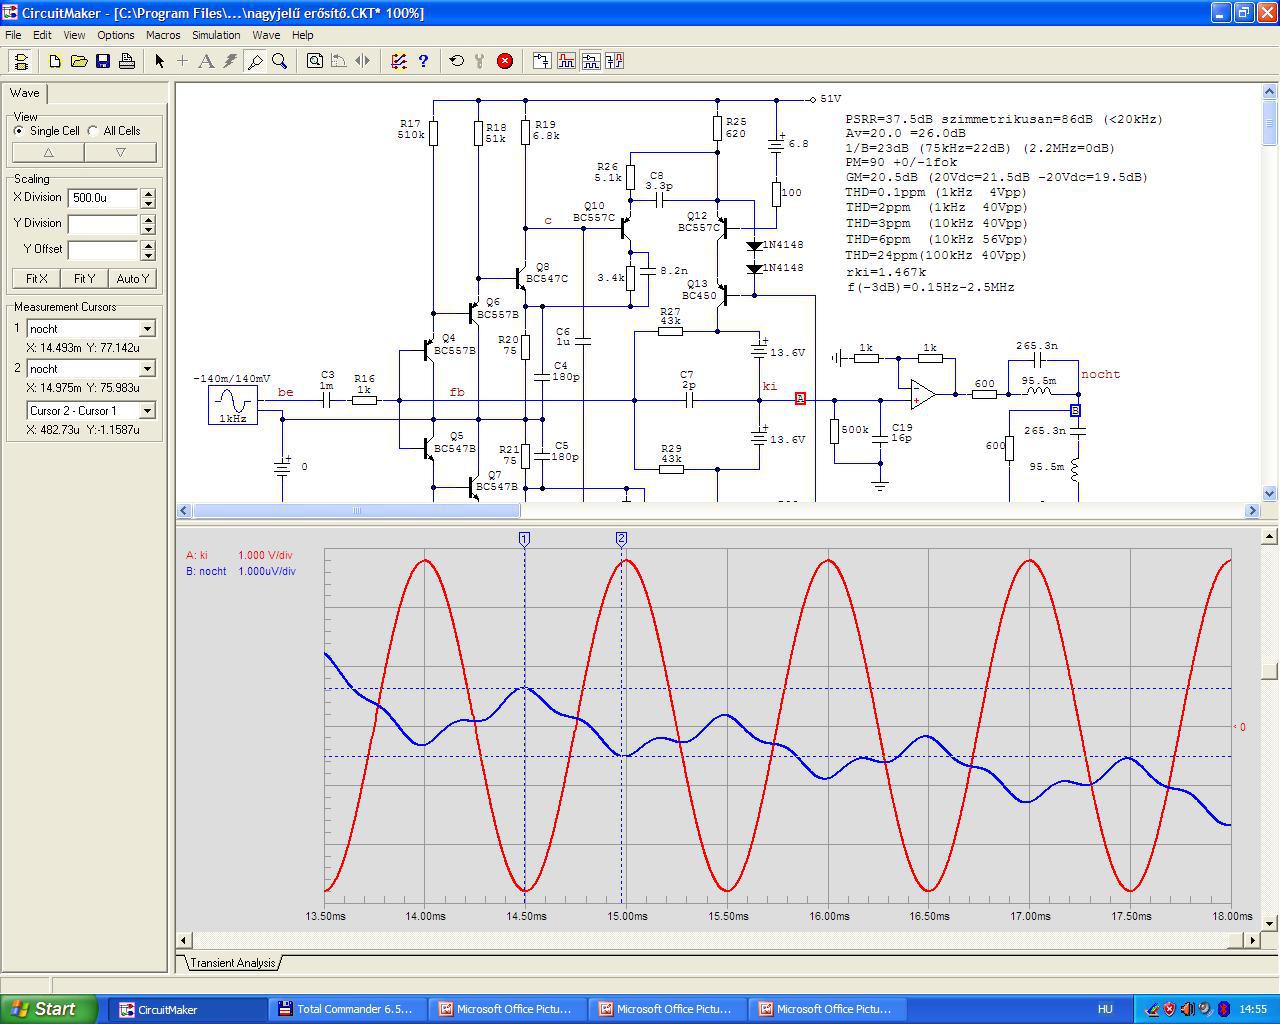
Task: Click the X Division input field
Action: (103, 198)
